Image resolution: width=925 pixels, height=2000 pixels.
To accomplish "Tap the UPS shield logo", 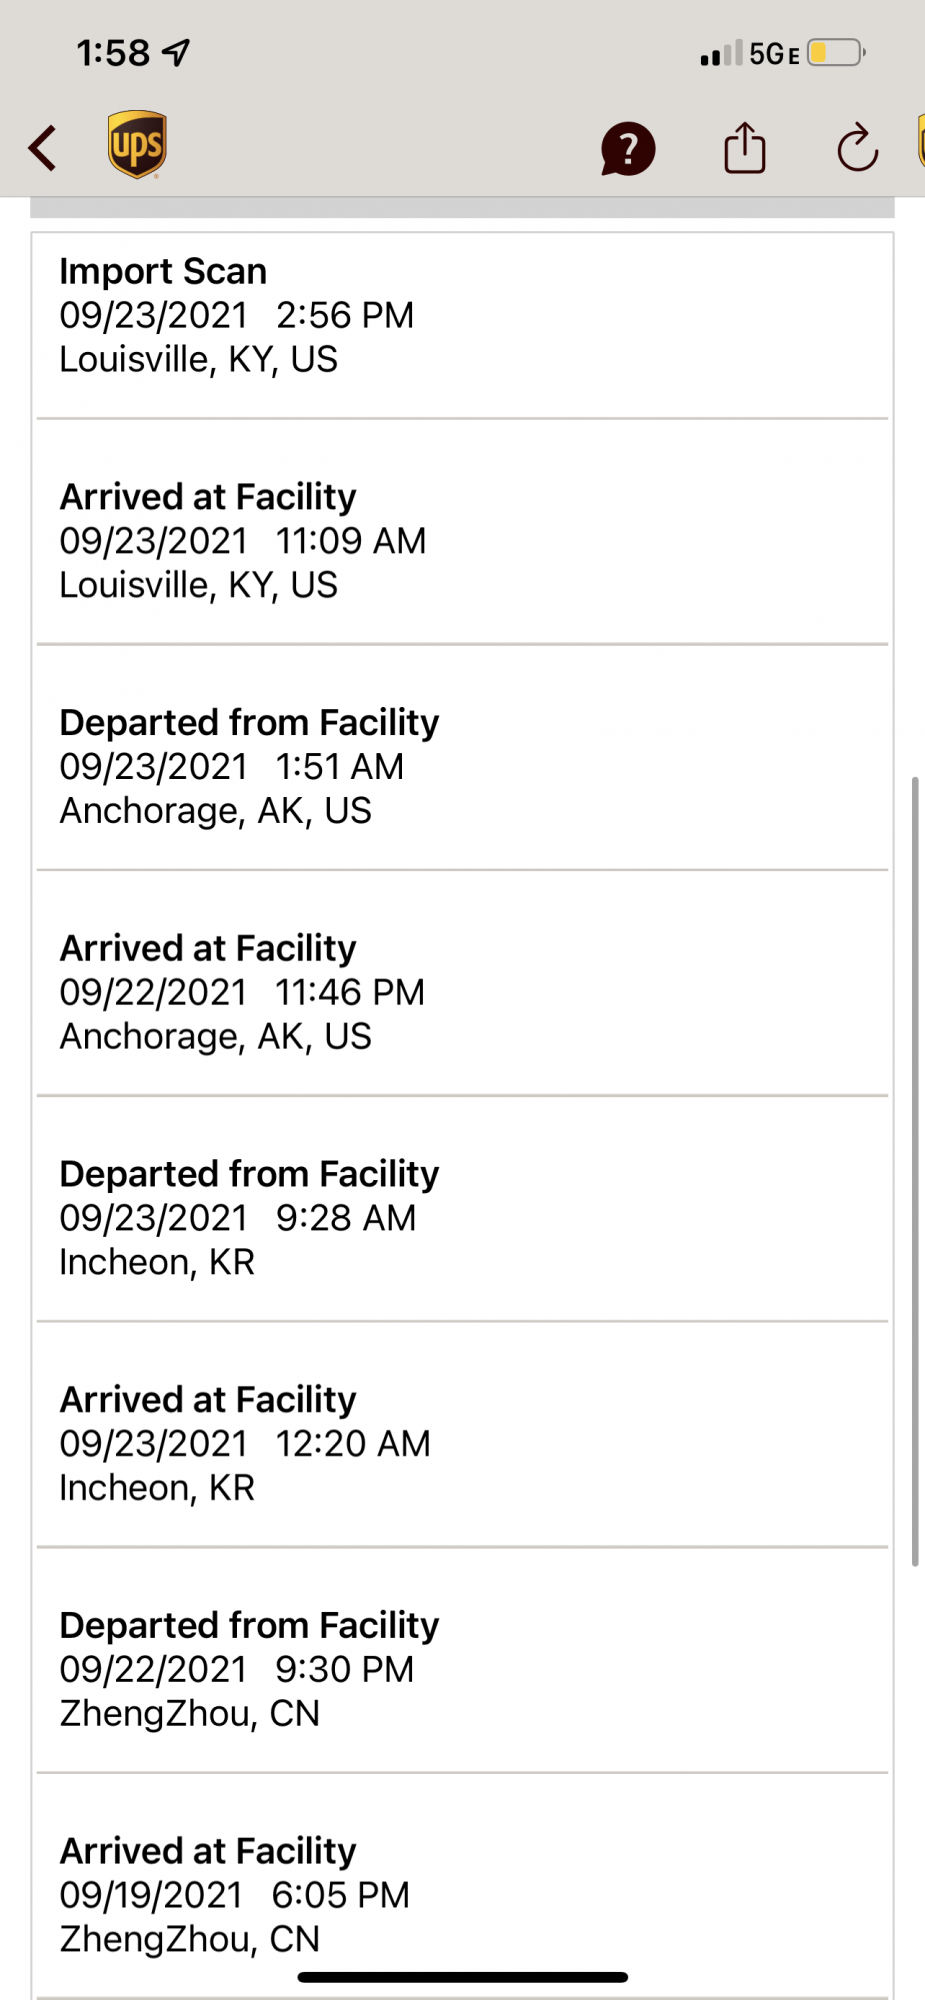I will coord(137,145).
